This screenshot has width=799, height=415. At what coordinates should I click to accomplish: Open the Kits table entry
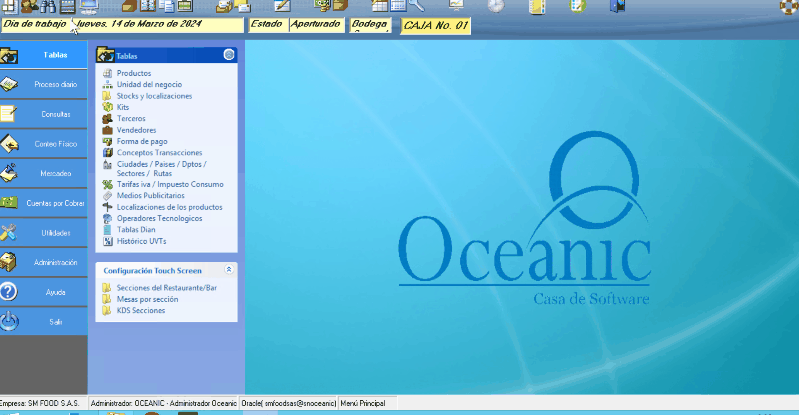tap(123, 107)
